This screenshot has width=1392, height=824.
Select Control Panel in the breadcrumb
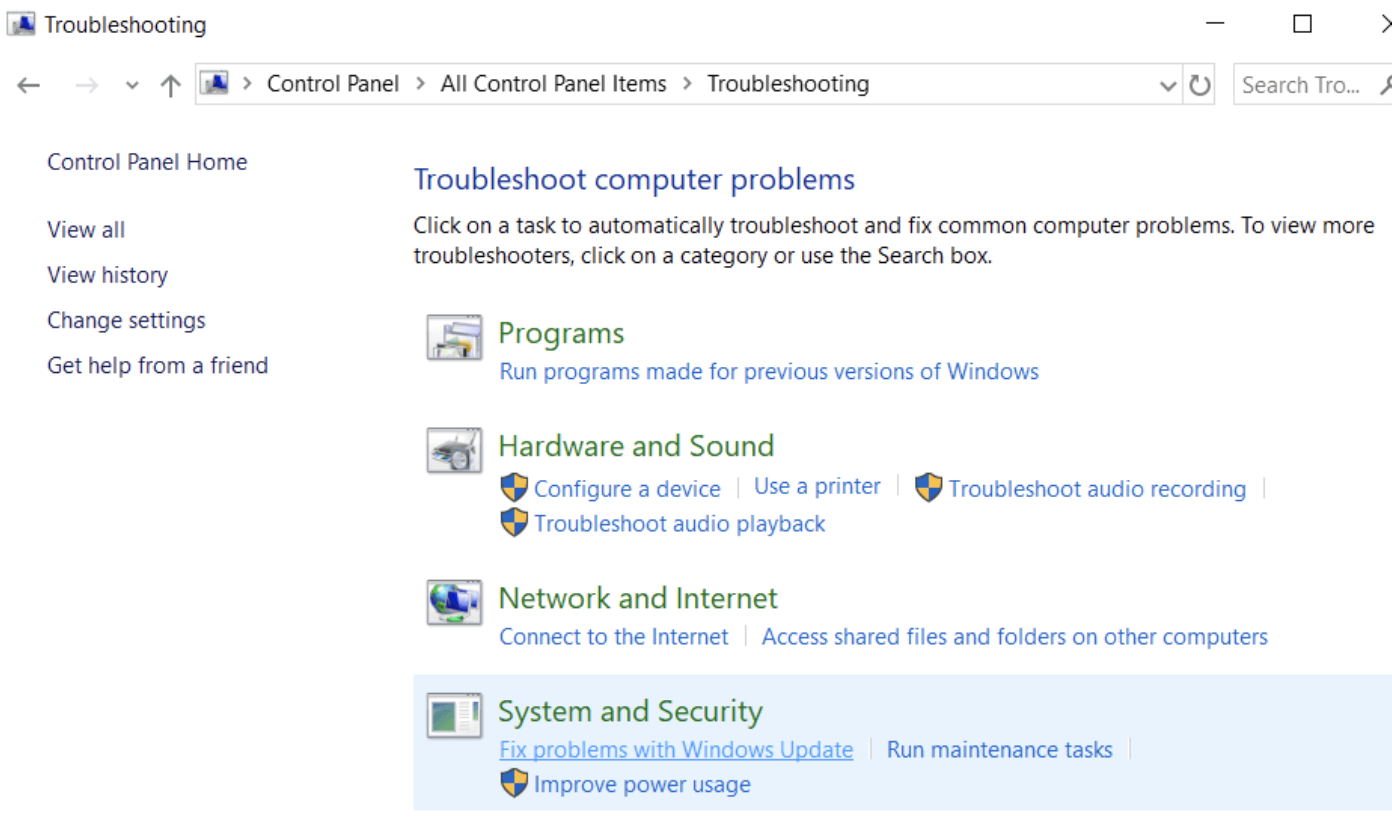tap(333, 84)
